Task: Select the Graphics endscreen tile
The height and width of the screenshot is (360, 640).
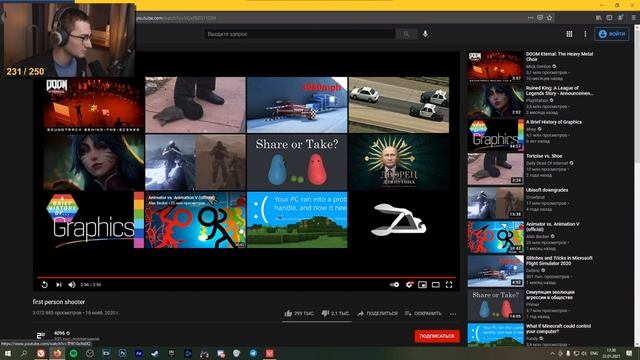Action: tap(94, 220)
